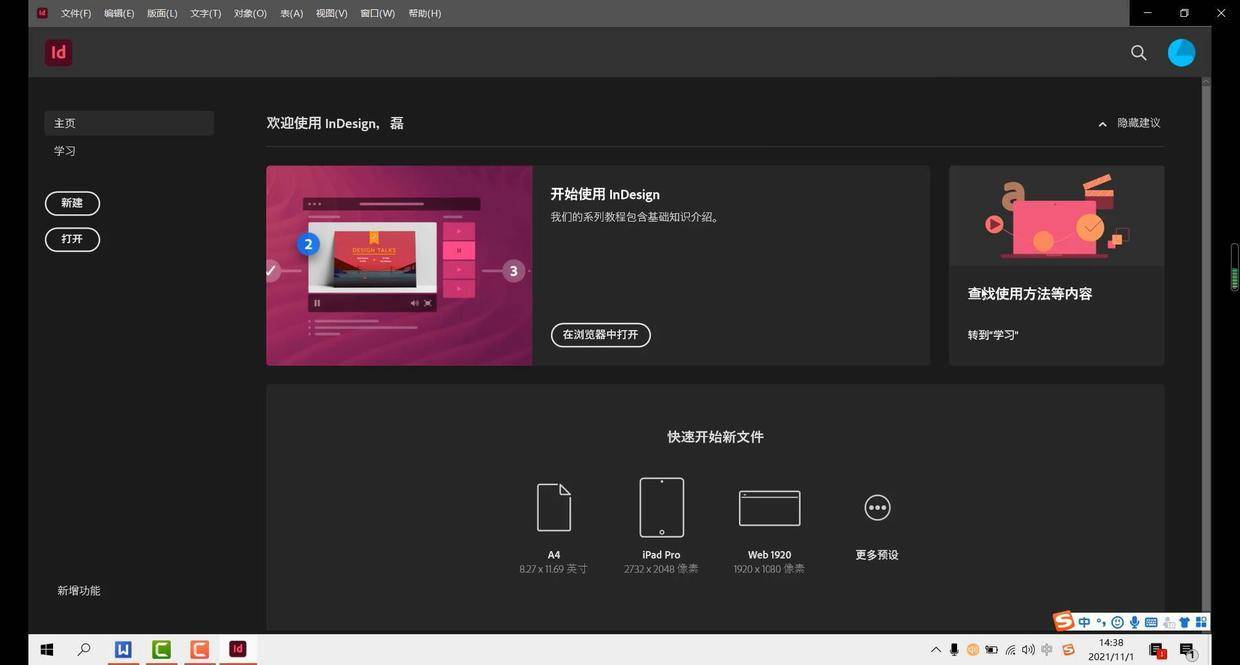Open the blue user account avatar
The height and width of the screenshot is (665, 1240).
[1181, 53]
